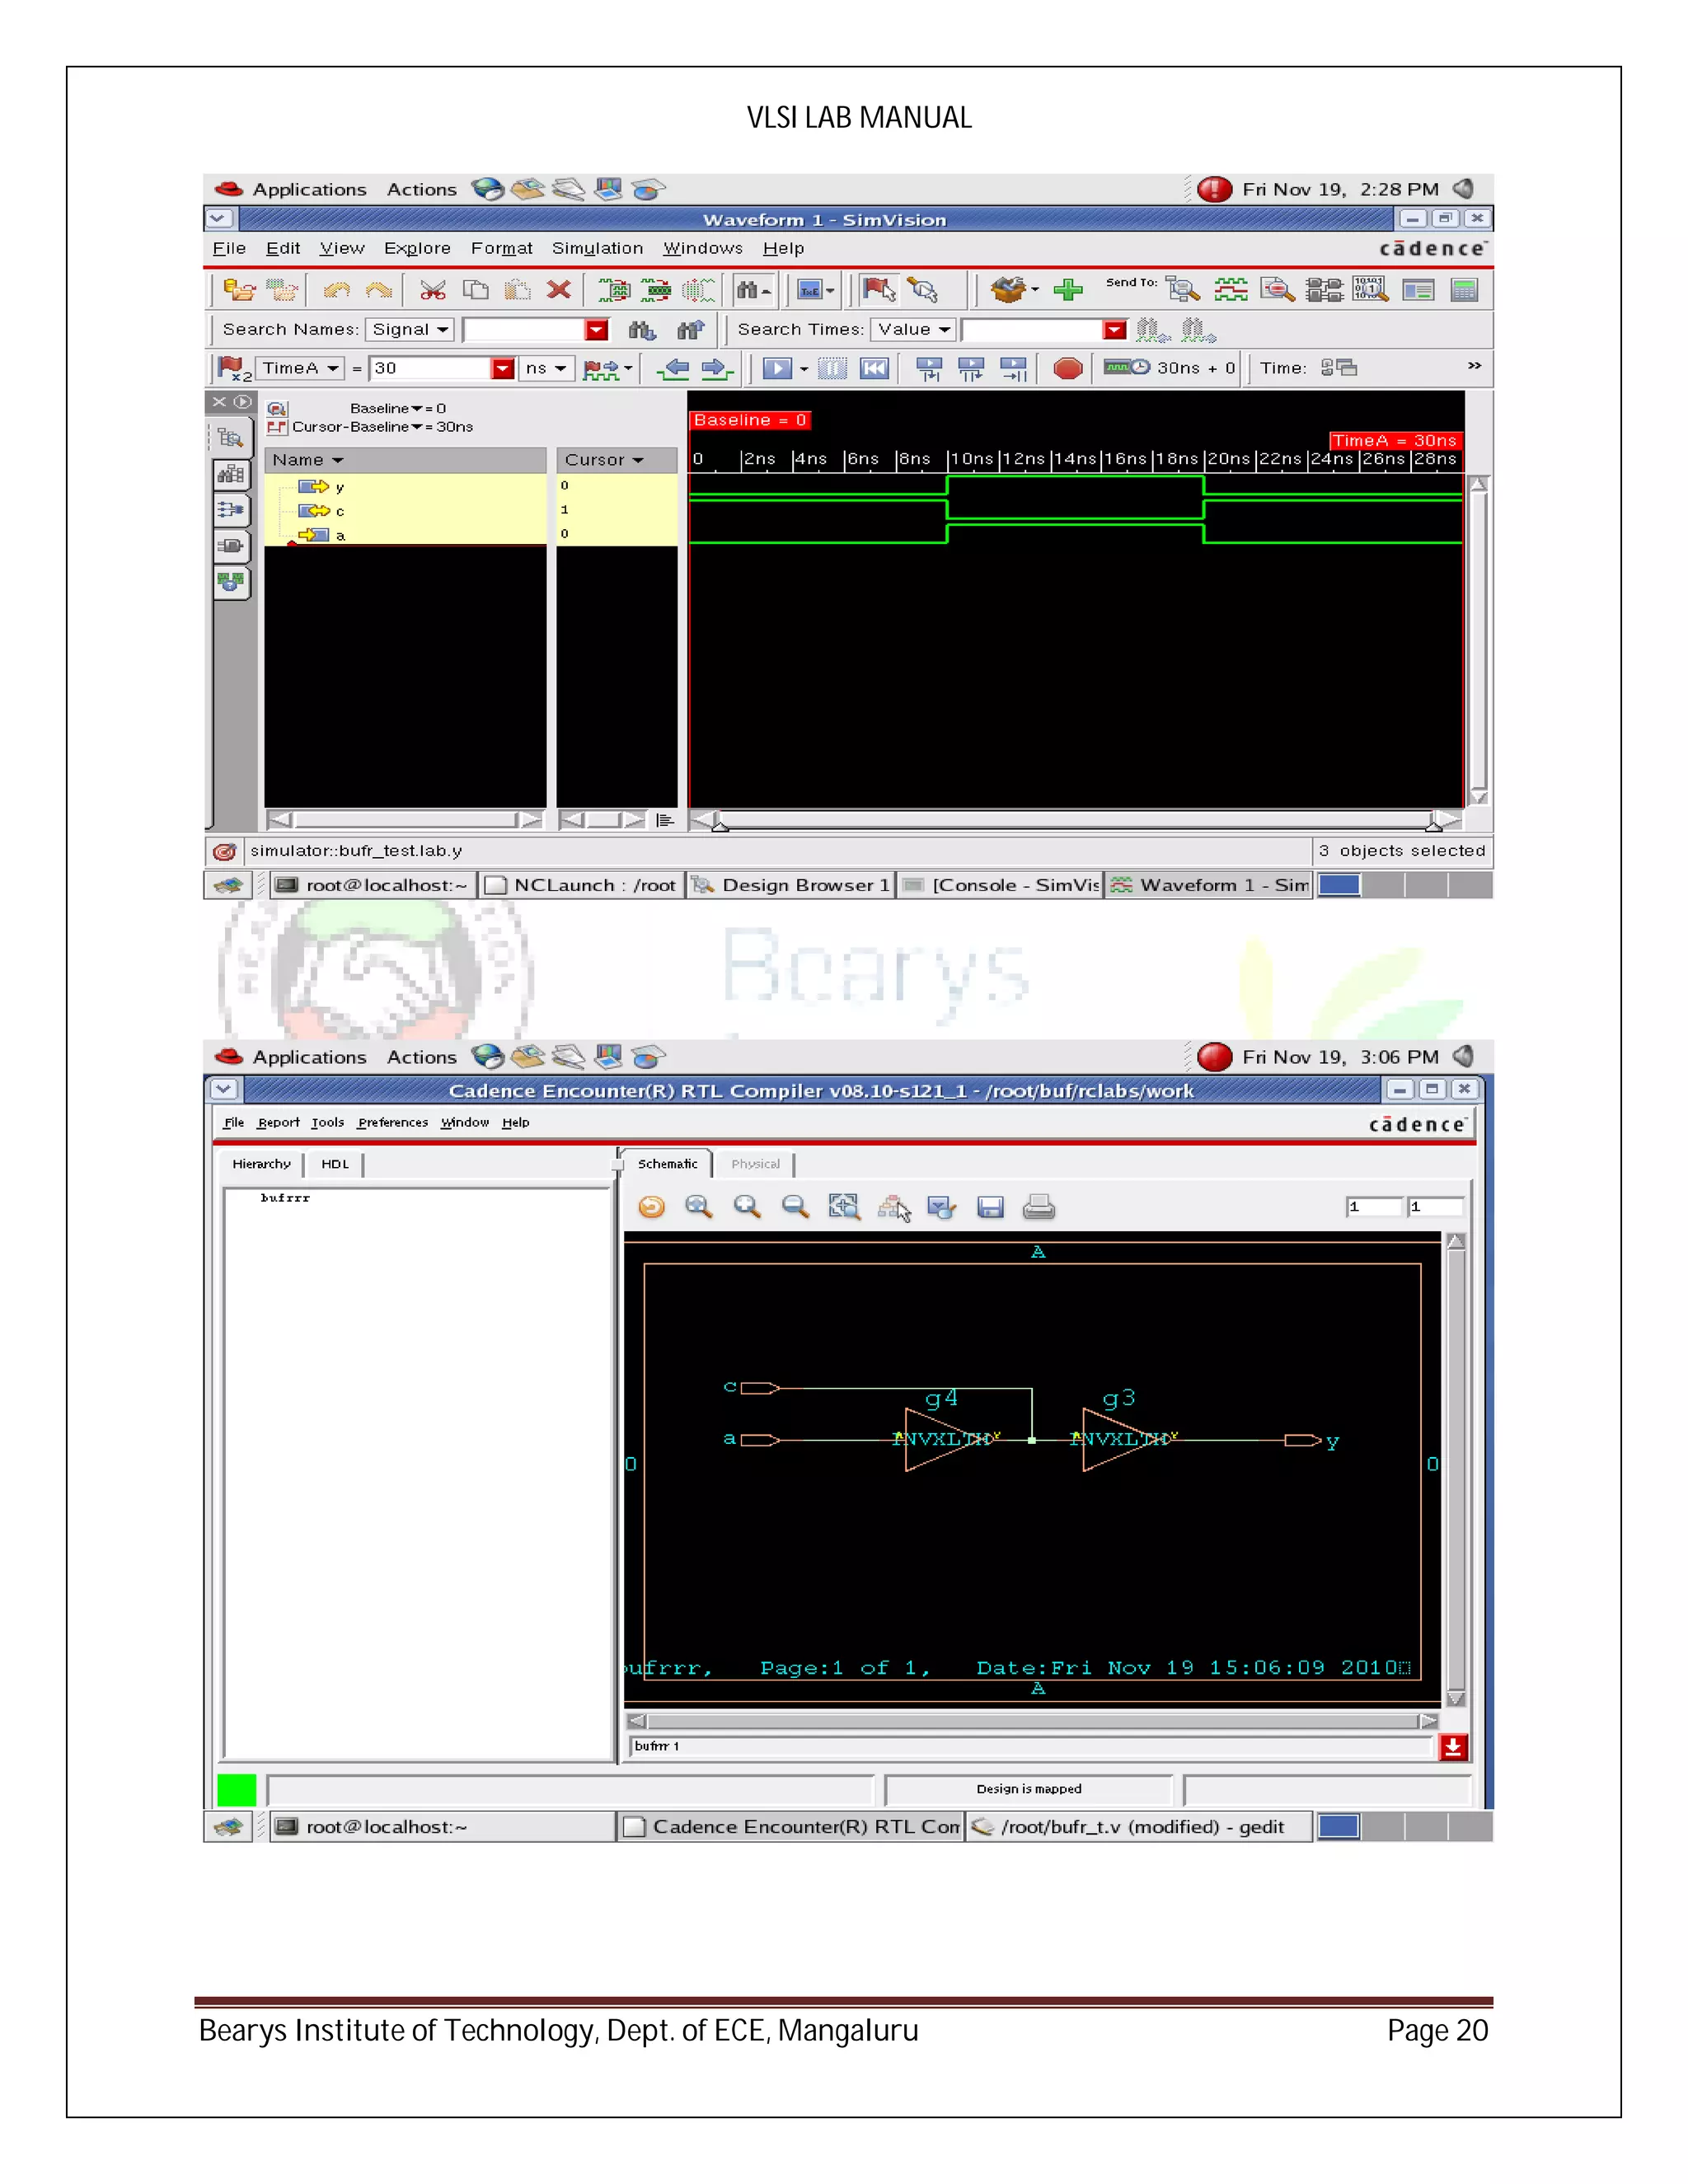Switch to NCLaunch taskbar window

point(581,885)
